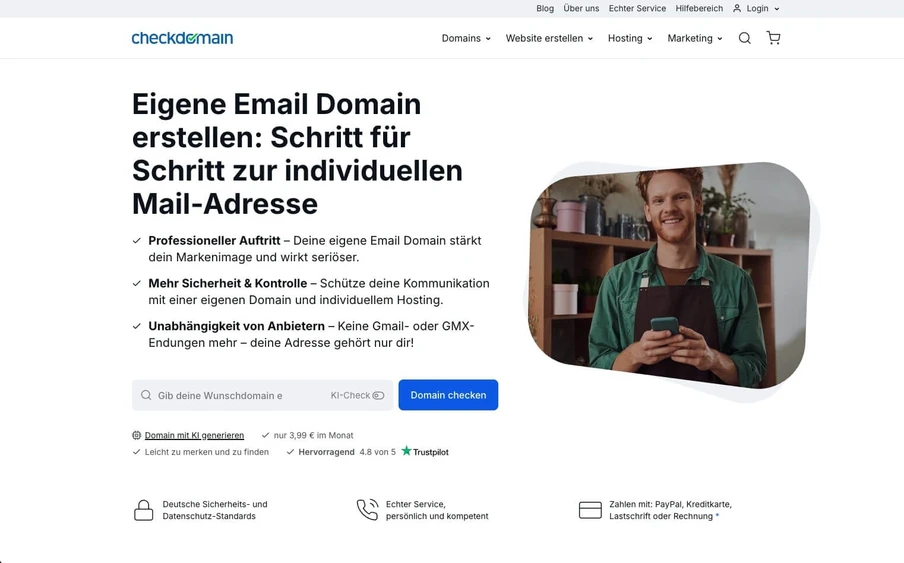Open the Website erstellen menu
The width and height of the screenshot is (904, 563).
coord(549,38)
